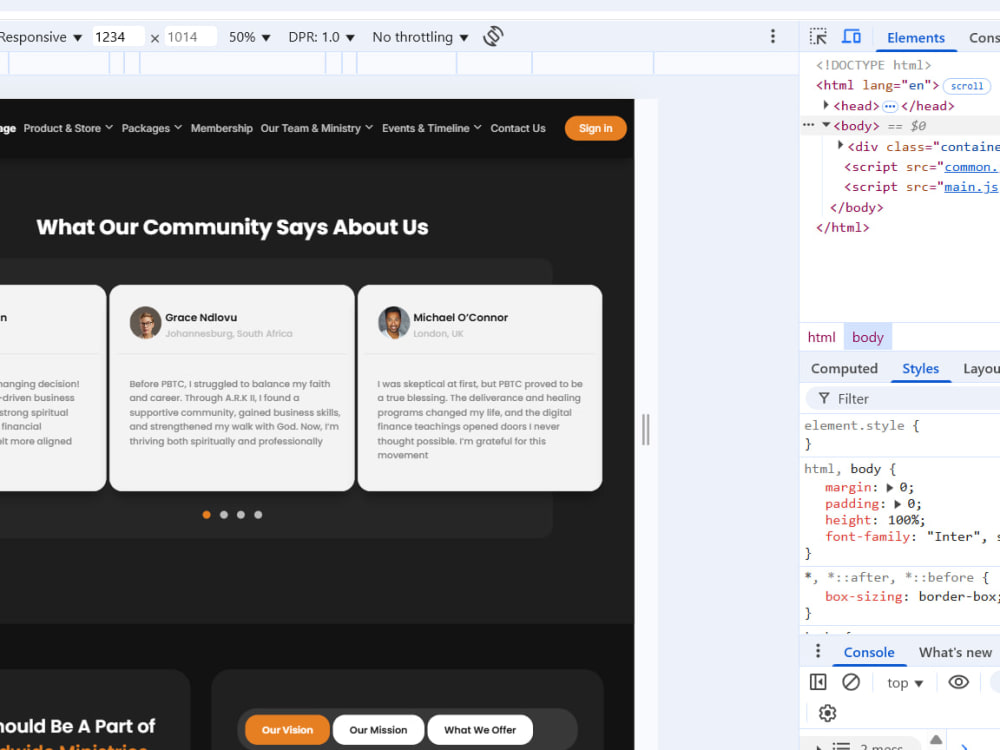The width and height of the screenshot is (1000, 750).
Task: Toggle the device toolbar icon
Action: pos(851,36)
